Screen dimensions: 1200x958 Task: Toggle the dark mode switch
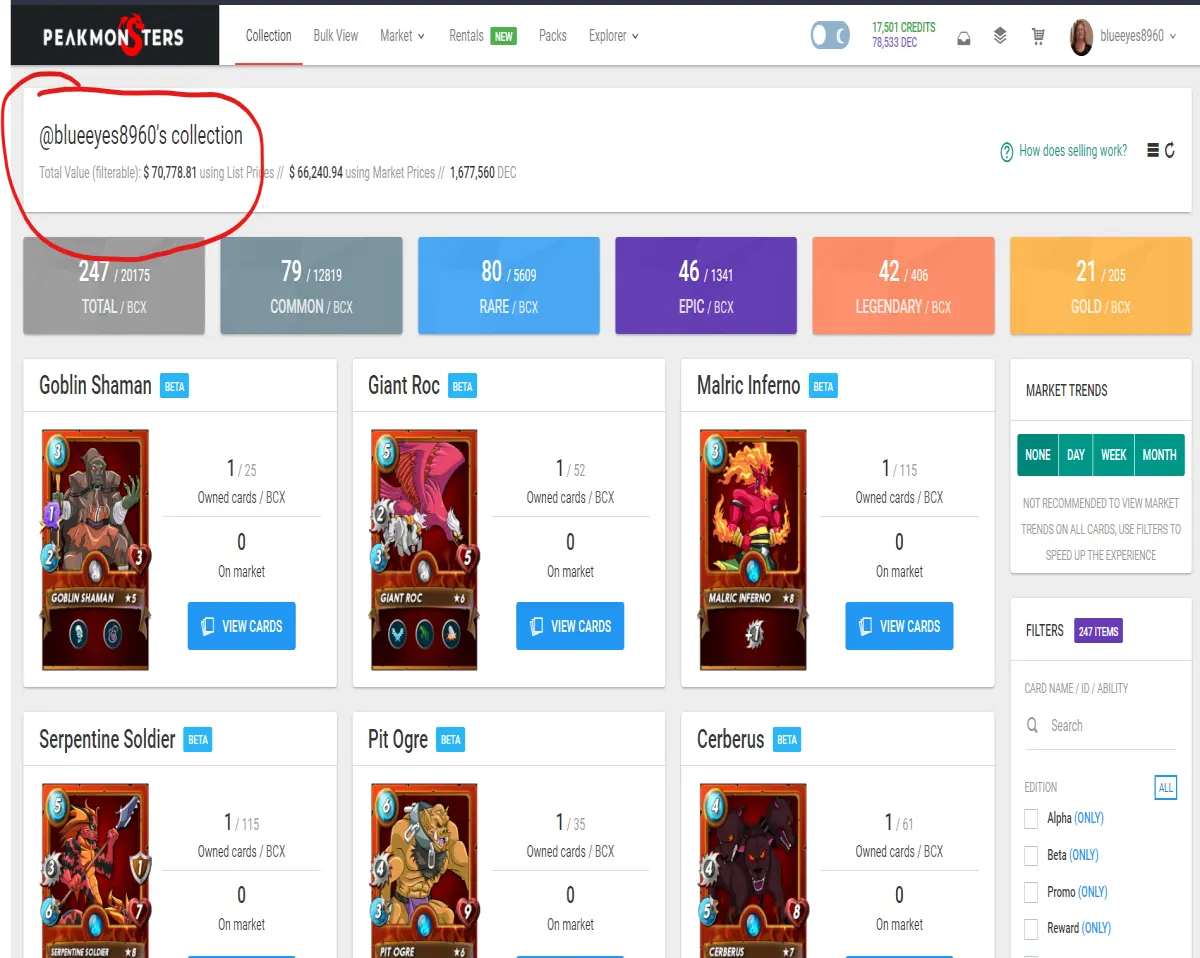coord(830,36)
